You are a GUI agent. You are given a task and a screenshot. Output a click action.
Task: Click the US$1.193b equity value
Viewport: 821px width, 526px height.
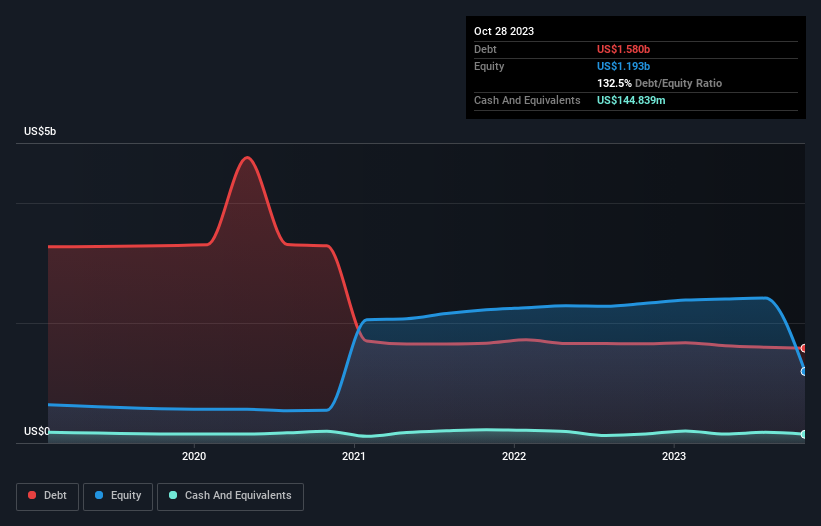pyautogui.click(x=623, y=66)
